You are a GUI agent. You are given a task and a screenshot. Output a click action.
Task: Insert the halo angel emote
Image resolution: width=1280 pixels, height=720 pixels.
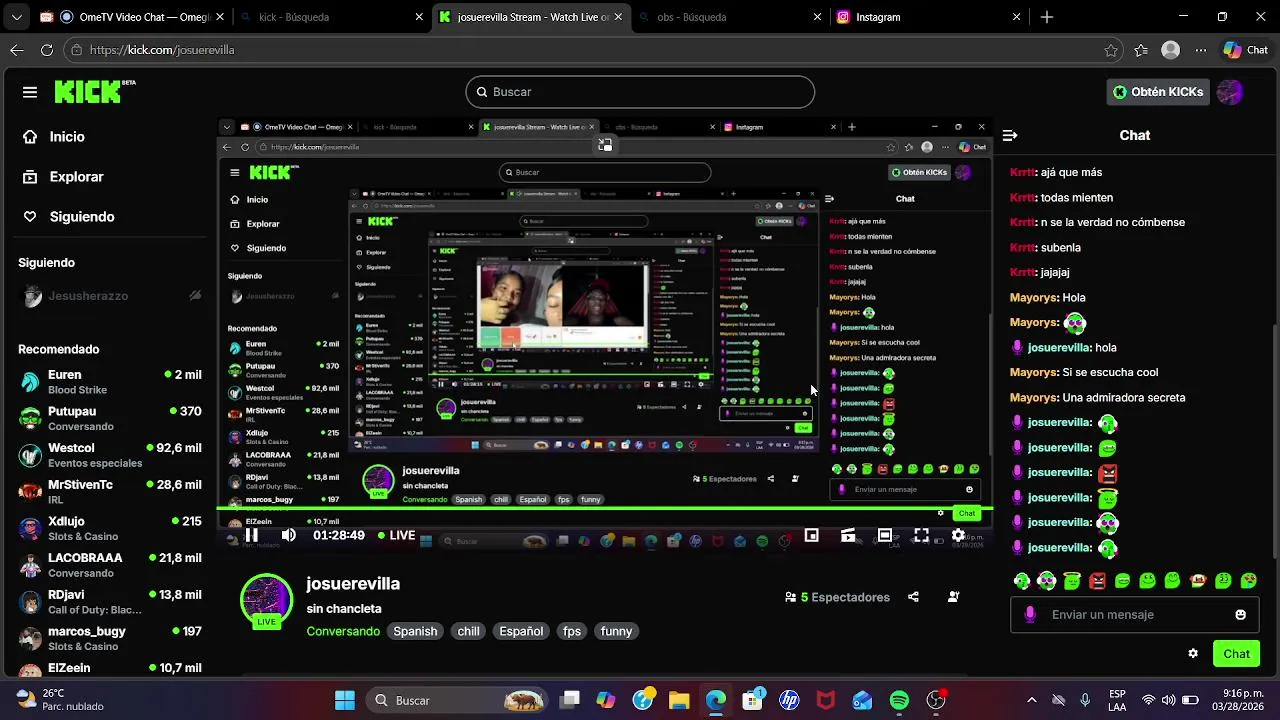1072,581
